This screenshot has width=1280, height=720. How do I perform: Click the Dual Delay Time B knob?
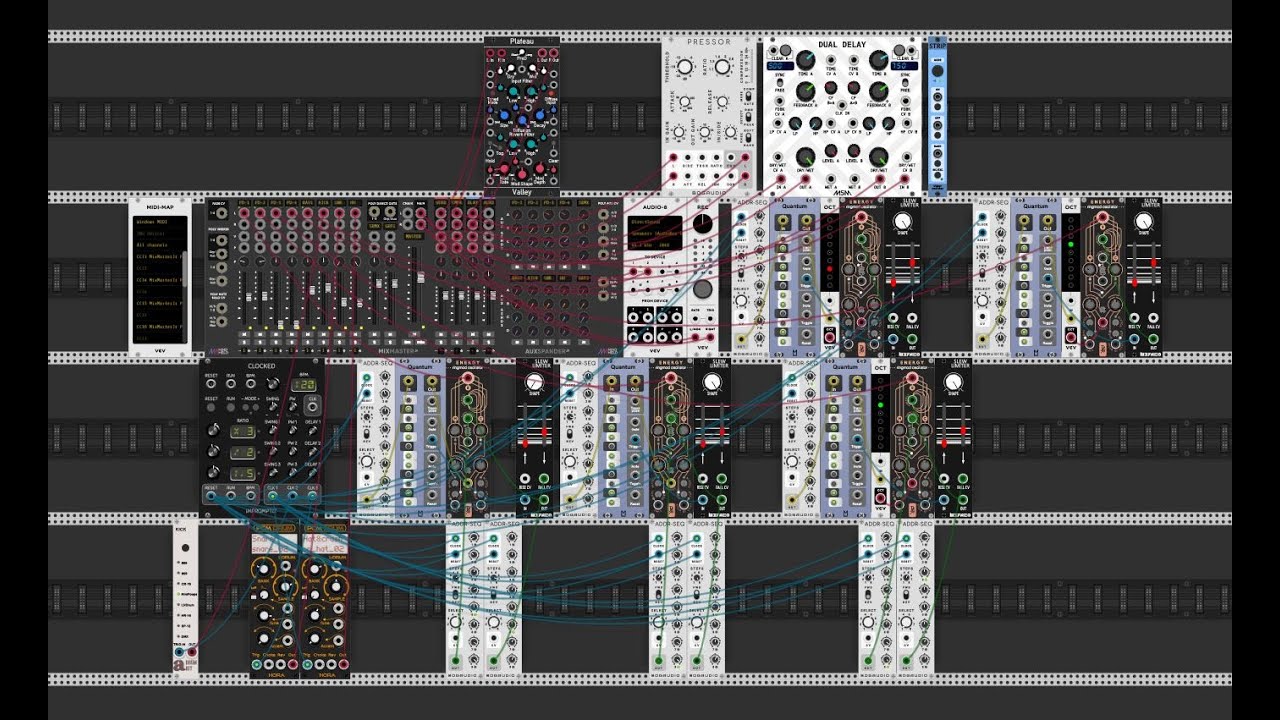(879, 60)
